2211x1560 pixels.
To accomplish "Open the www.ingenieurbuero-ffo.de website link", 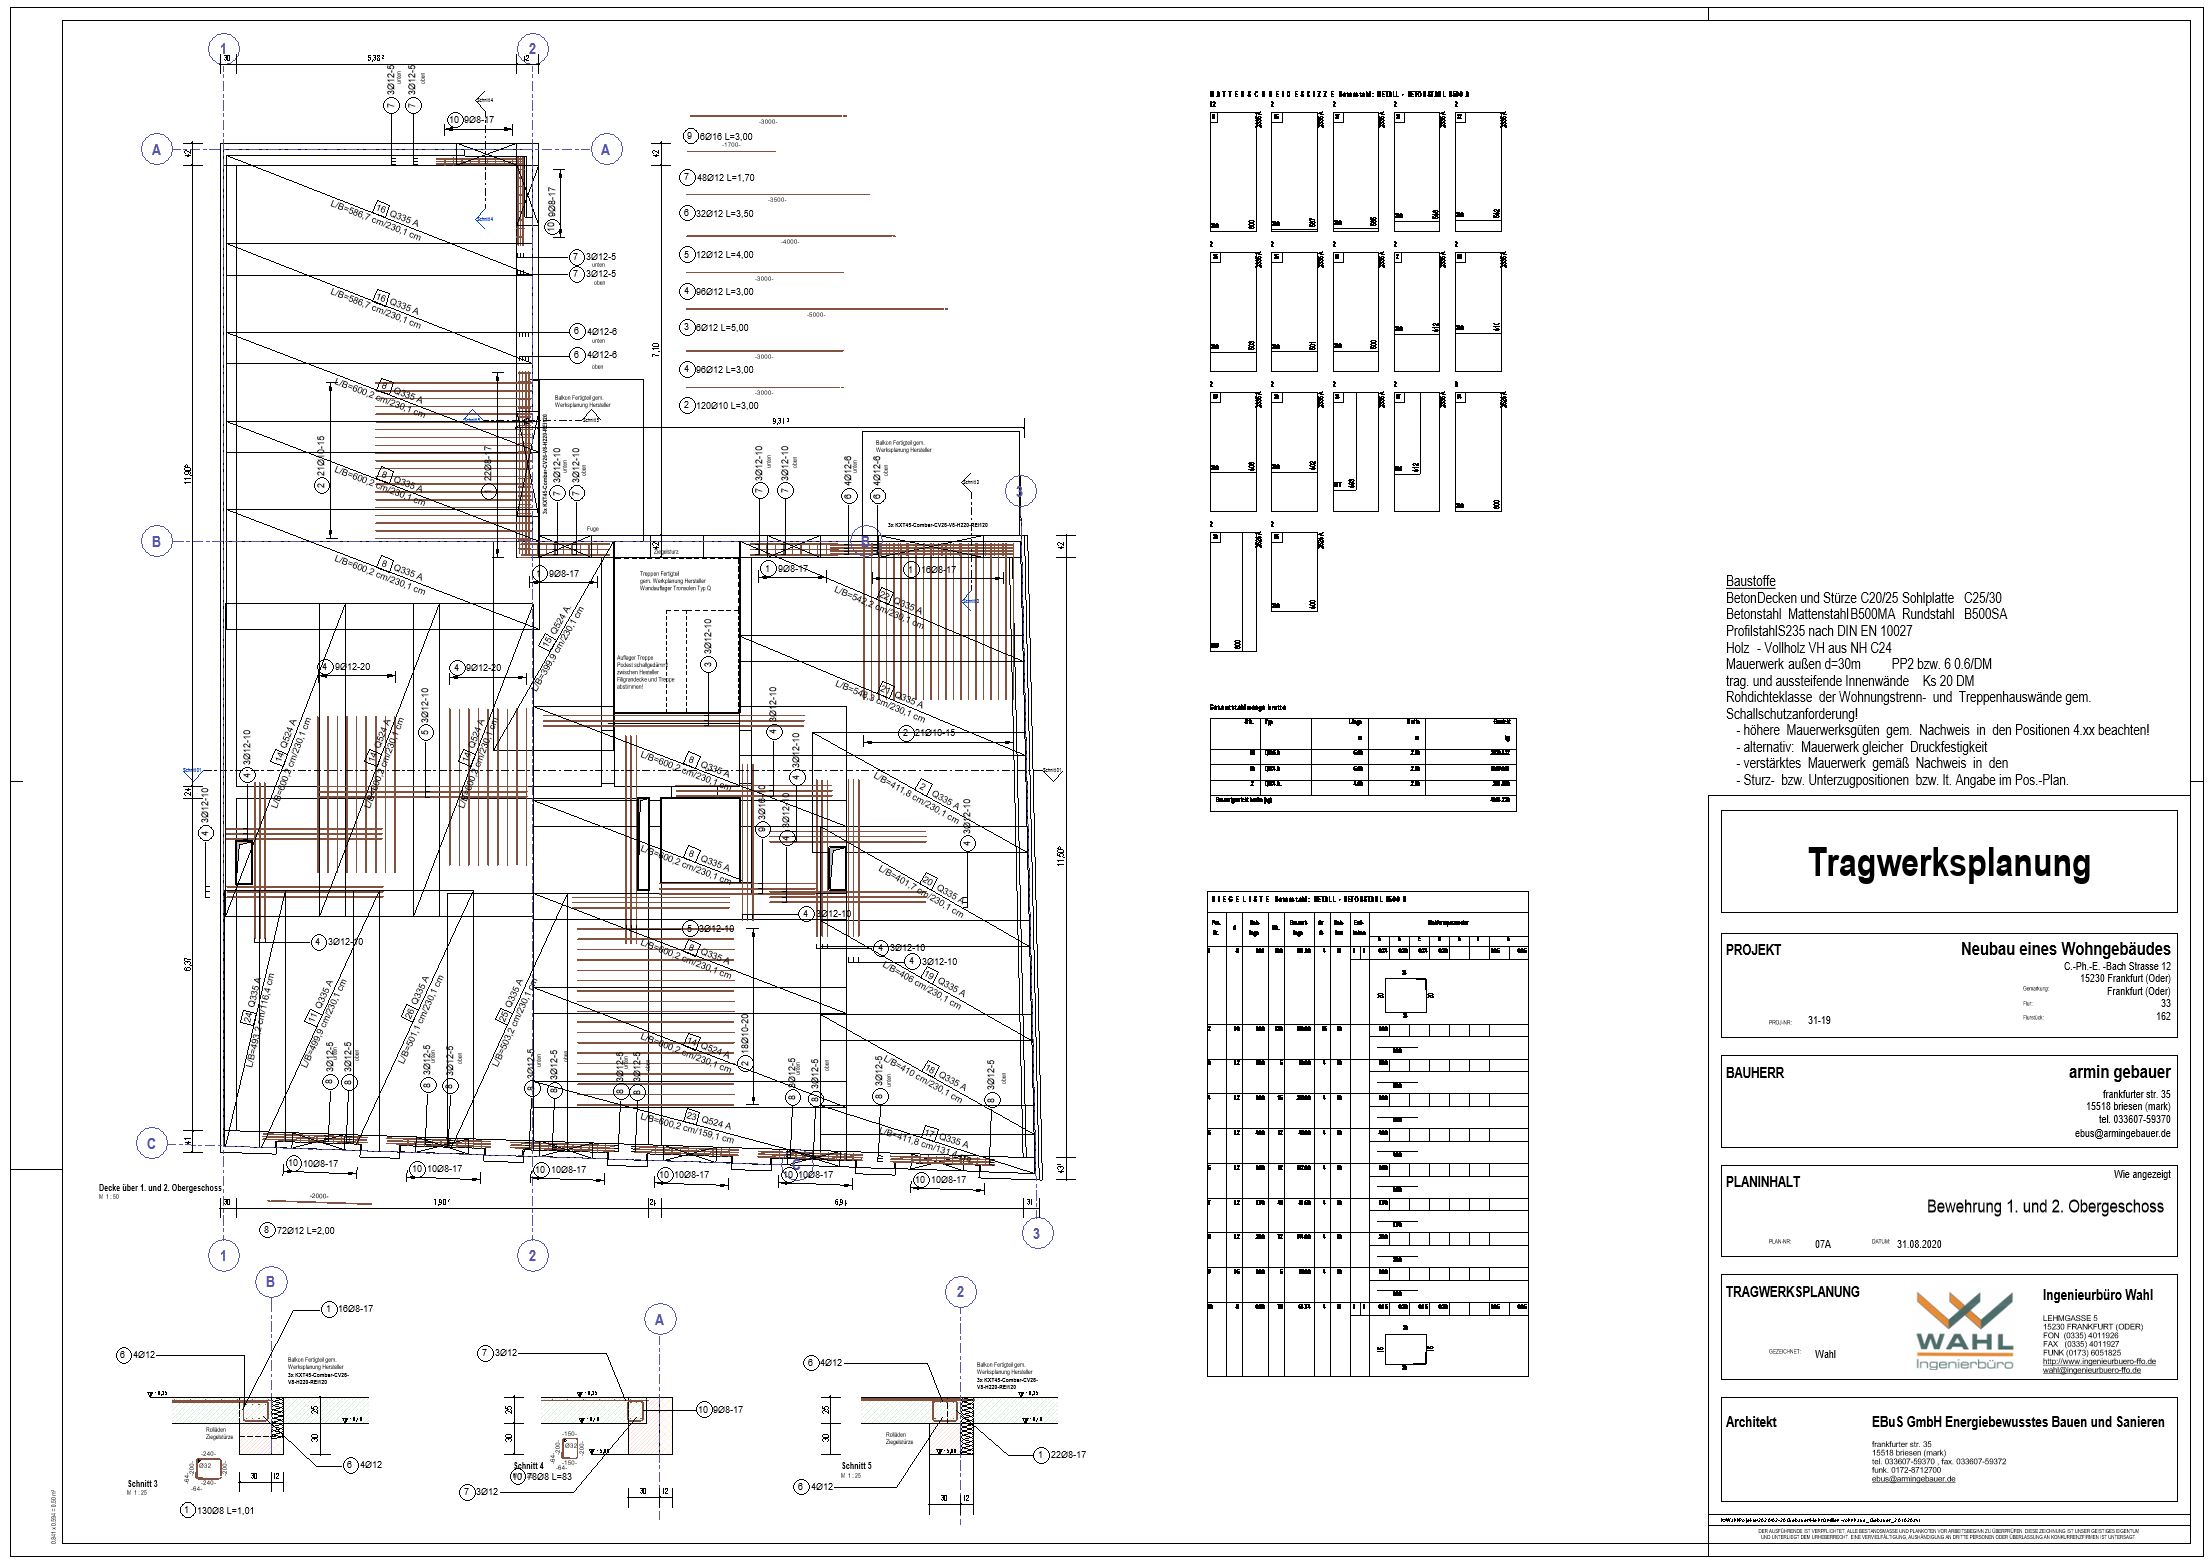I will [2098, 1361].
